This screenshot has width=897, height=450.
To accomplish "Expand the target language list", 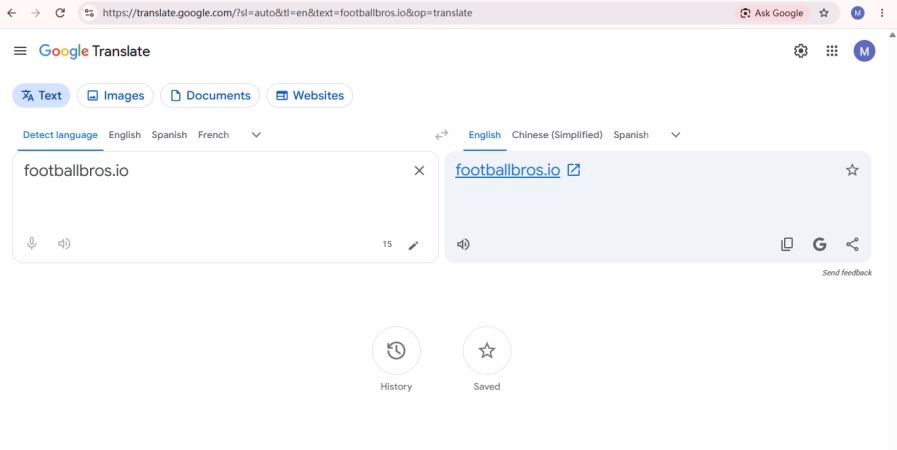I will (x=676, y=135).
